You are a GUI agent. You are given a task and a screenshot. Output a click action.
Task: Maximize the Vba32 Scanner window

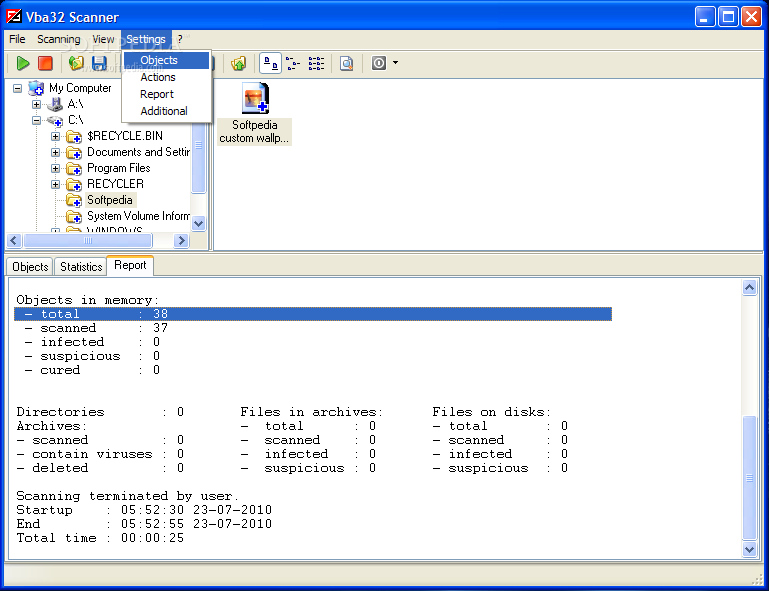click(x=728, y=17)
